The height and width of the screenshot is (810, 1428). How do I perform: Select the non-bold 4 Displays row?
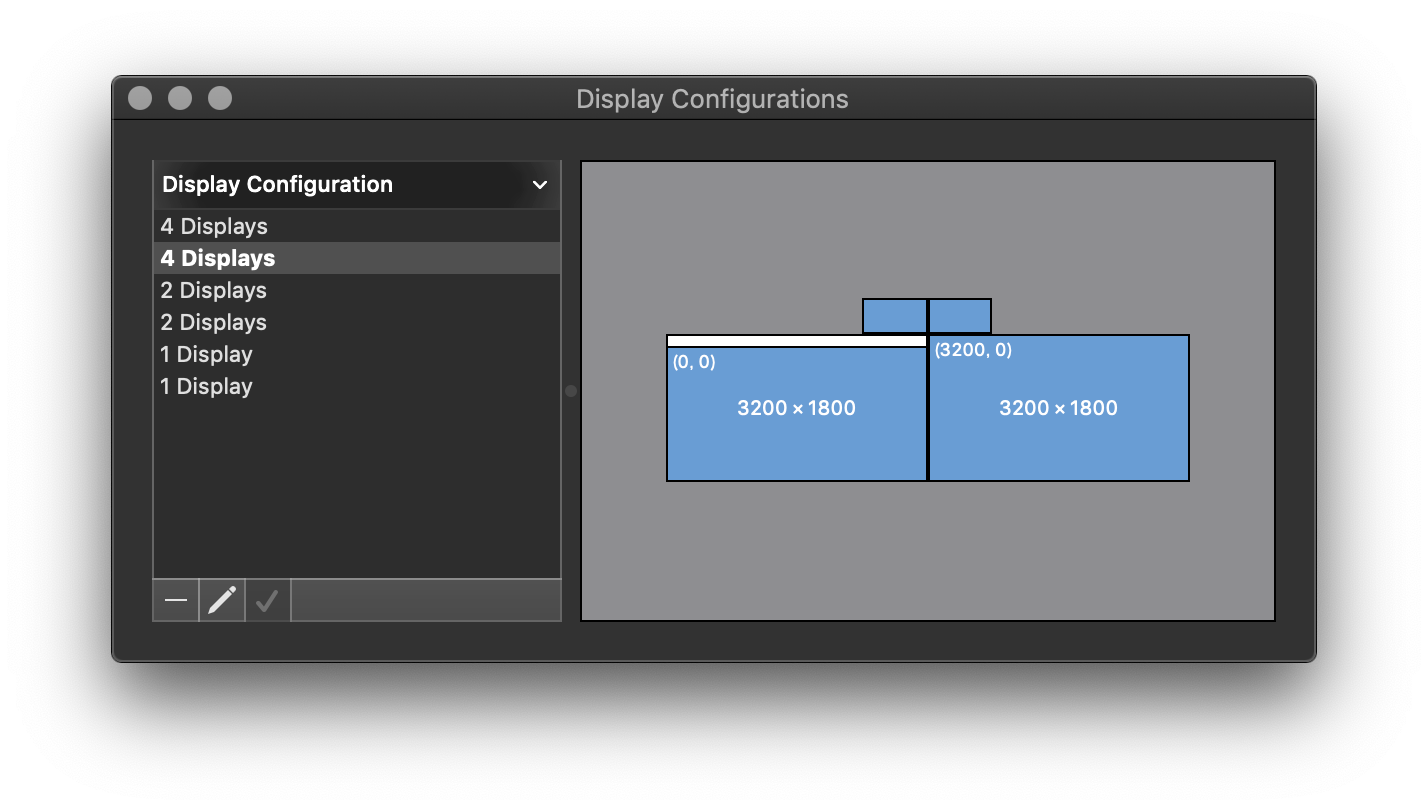(x=357, y=226)
